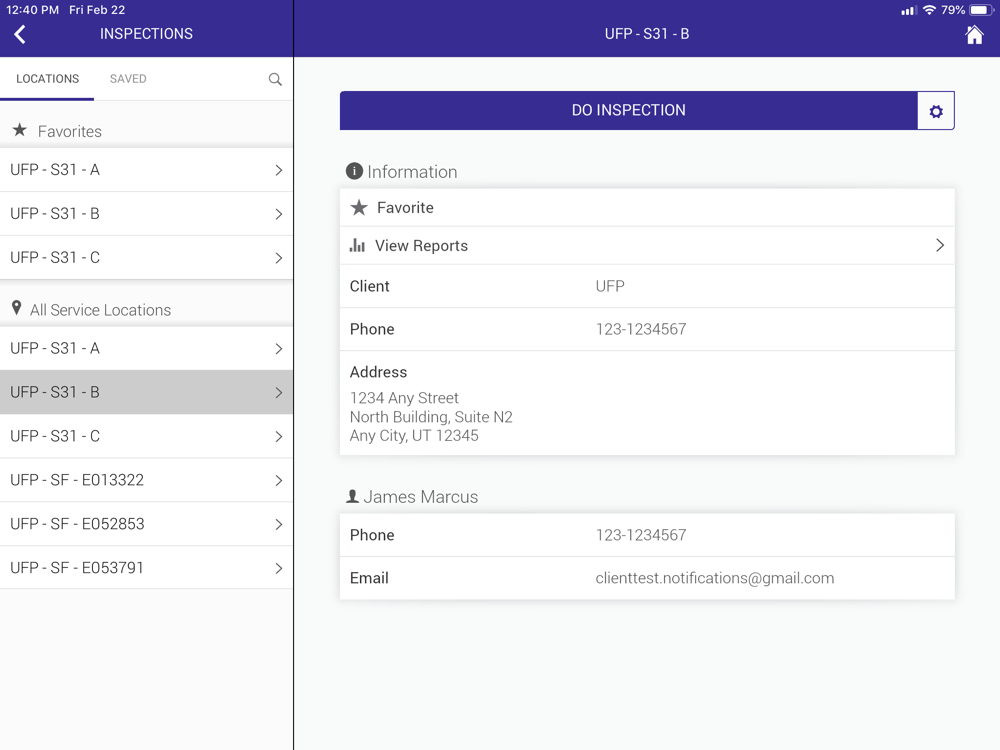The image size is (1000, 750).
Task: Select highlighted UFP - S31 - B location
Action: [x=146, y=392]
